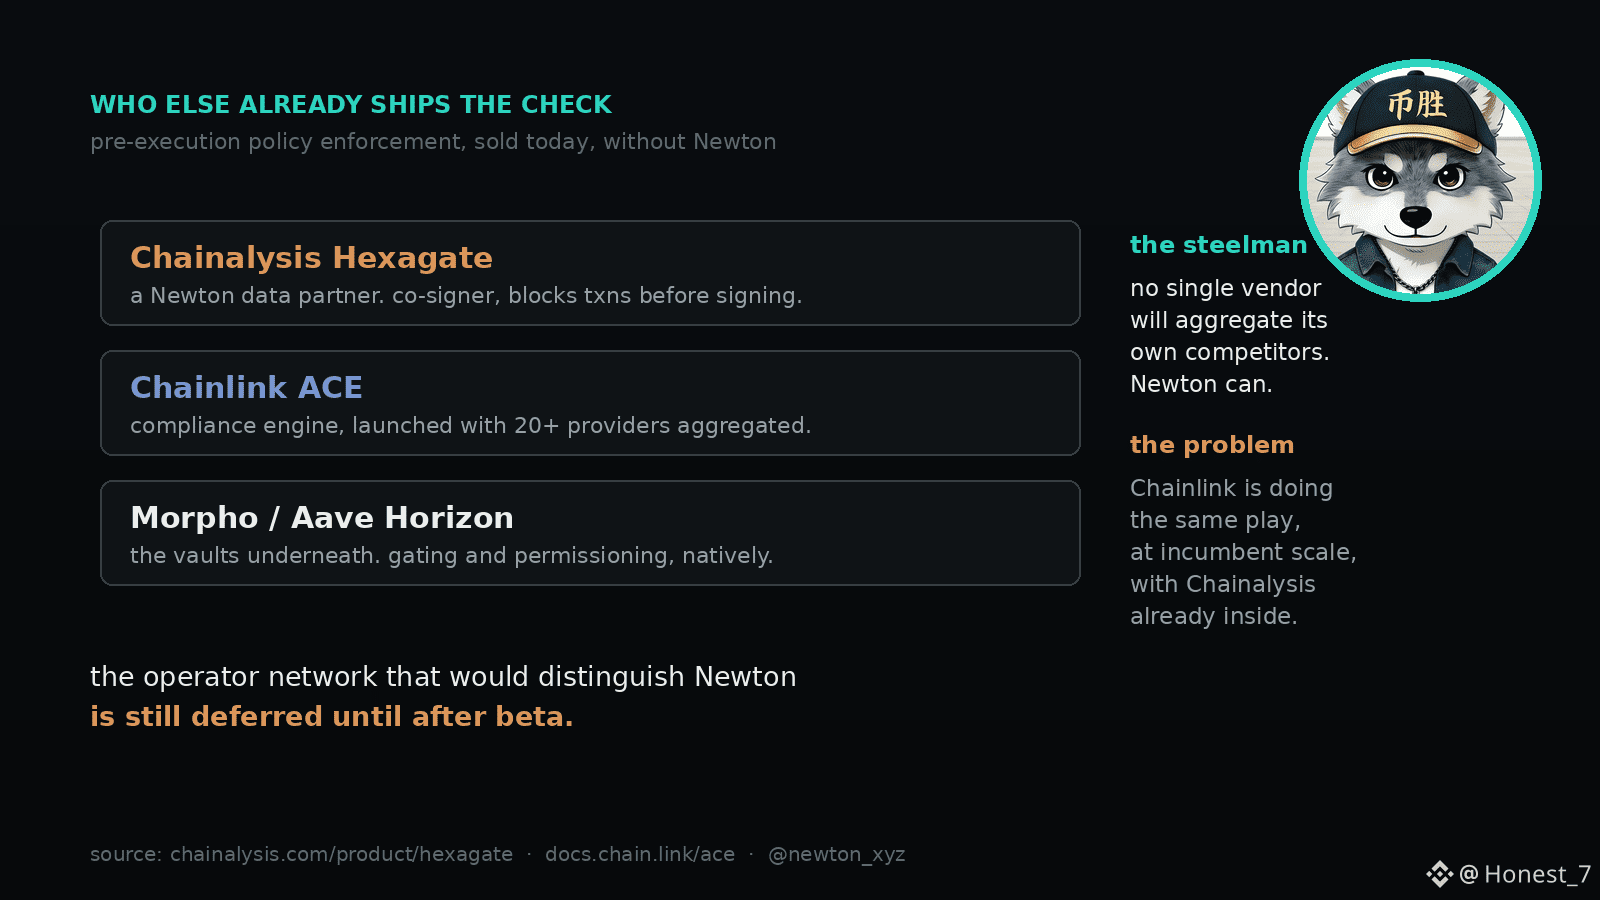Image resolution: width=1600 pixels, height=900 pixels.
Task: Open the chainalysis.com/product/hexagate source link
Action: click(341, 854)
